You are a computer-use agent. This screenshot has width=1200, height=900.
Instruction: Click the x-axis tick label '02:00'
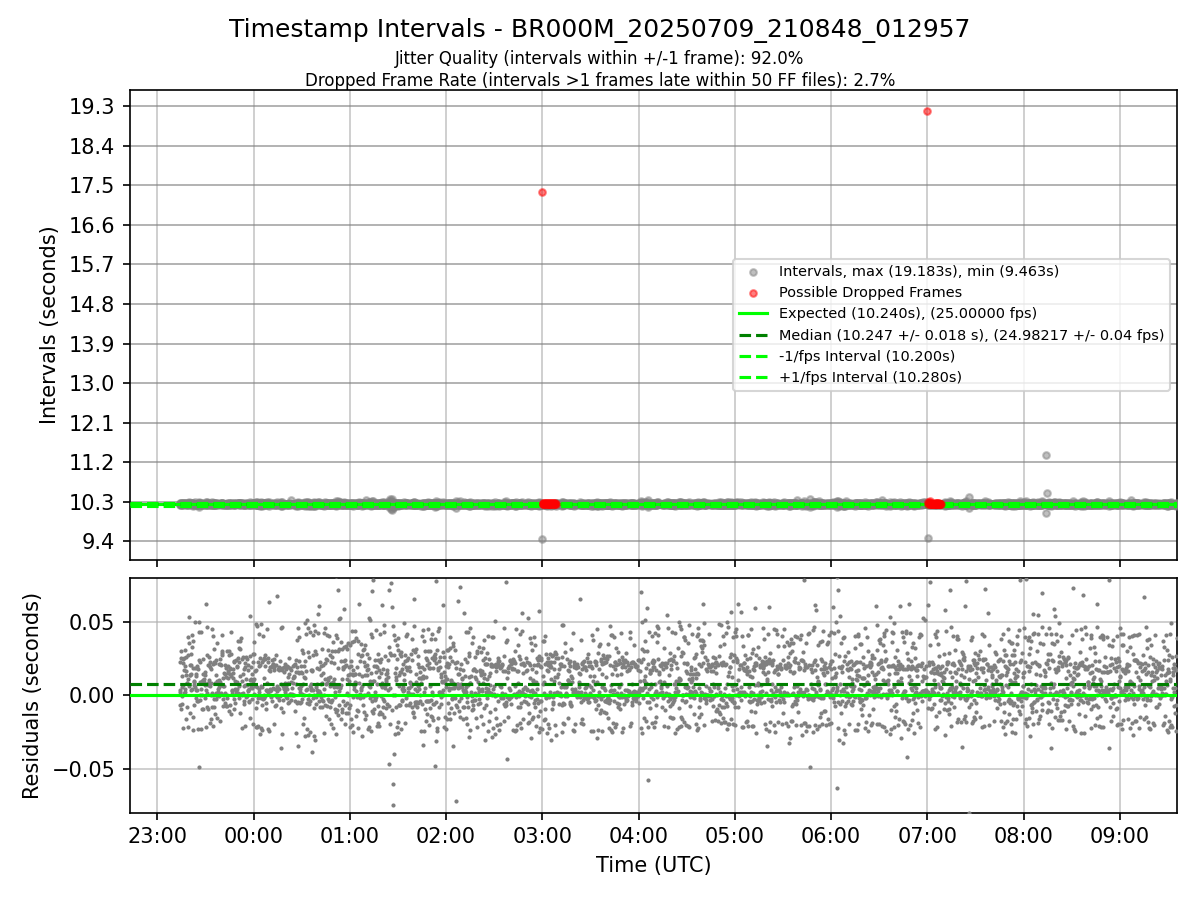[446, 836]
